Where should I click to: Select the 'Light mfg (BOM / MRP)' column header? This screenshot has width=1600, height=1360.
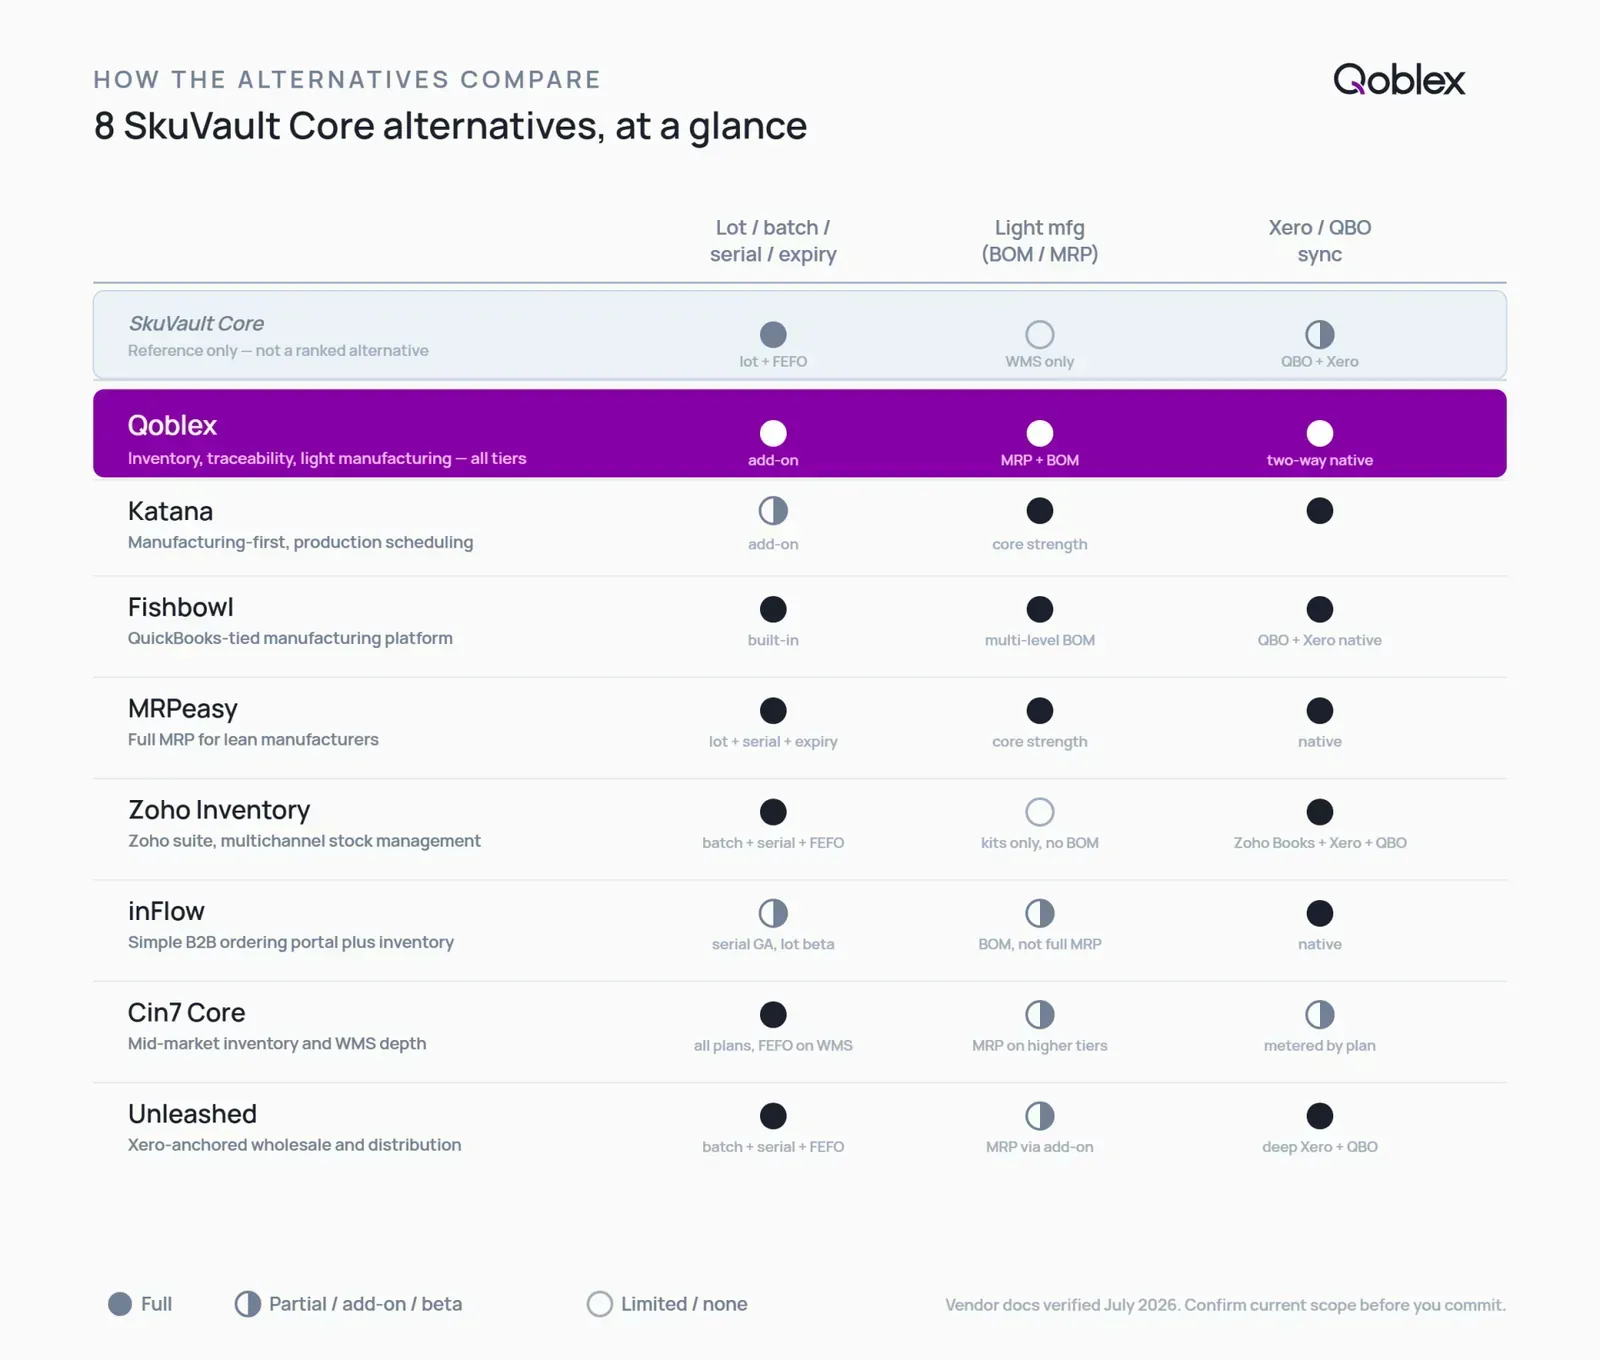pos(1040,241)
